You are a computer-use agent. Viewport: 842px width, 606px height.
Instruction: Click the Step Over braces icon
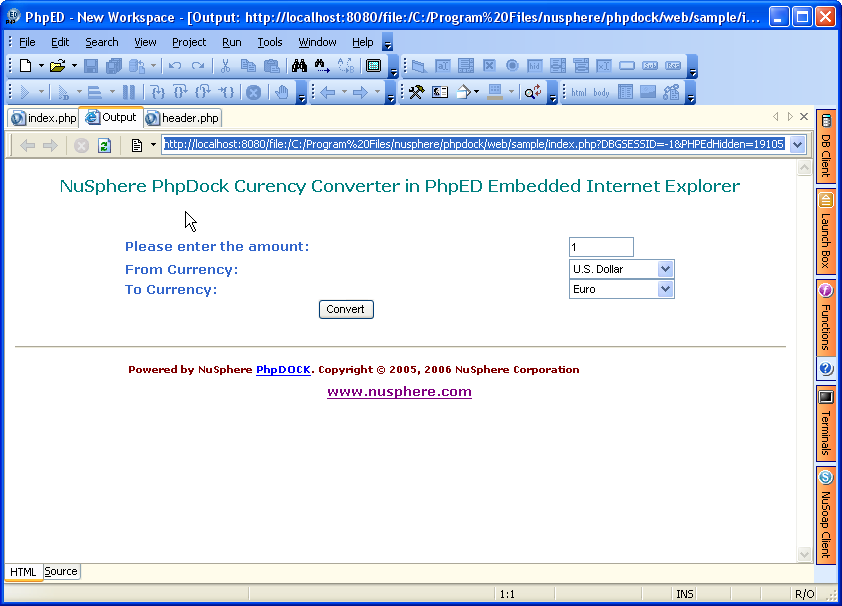pyautogui.click(x=180, y=92)
